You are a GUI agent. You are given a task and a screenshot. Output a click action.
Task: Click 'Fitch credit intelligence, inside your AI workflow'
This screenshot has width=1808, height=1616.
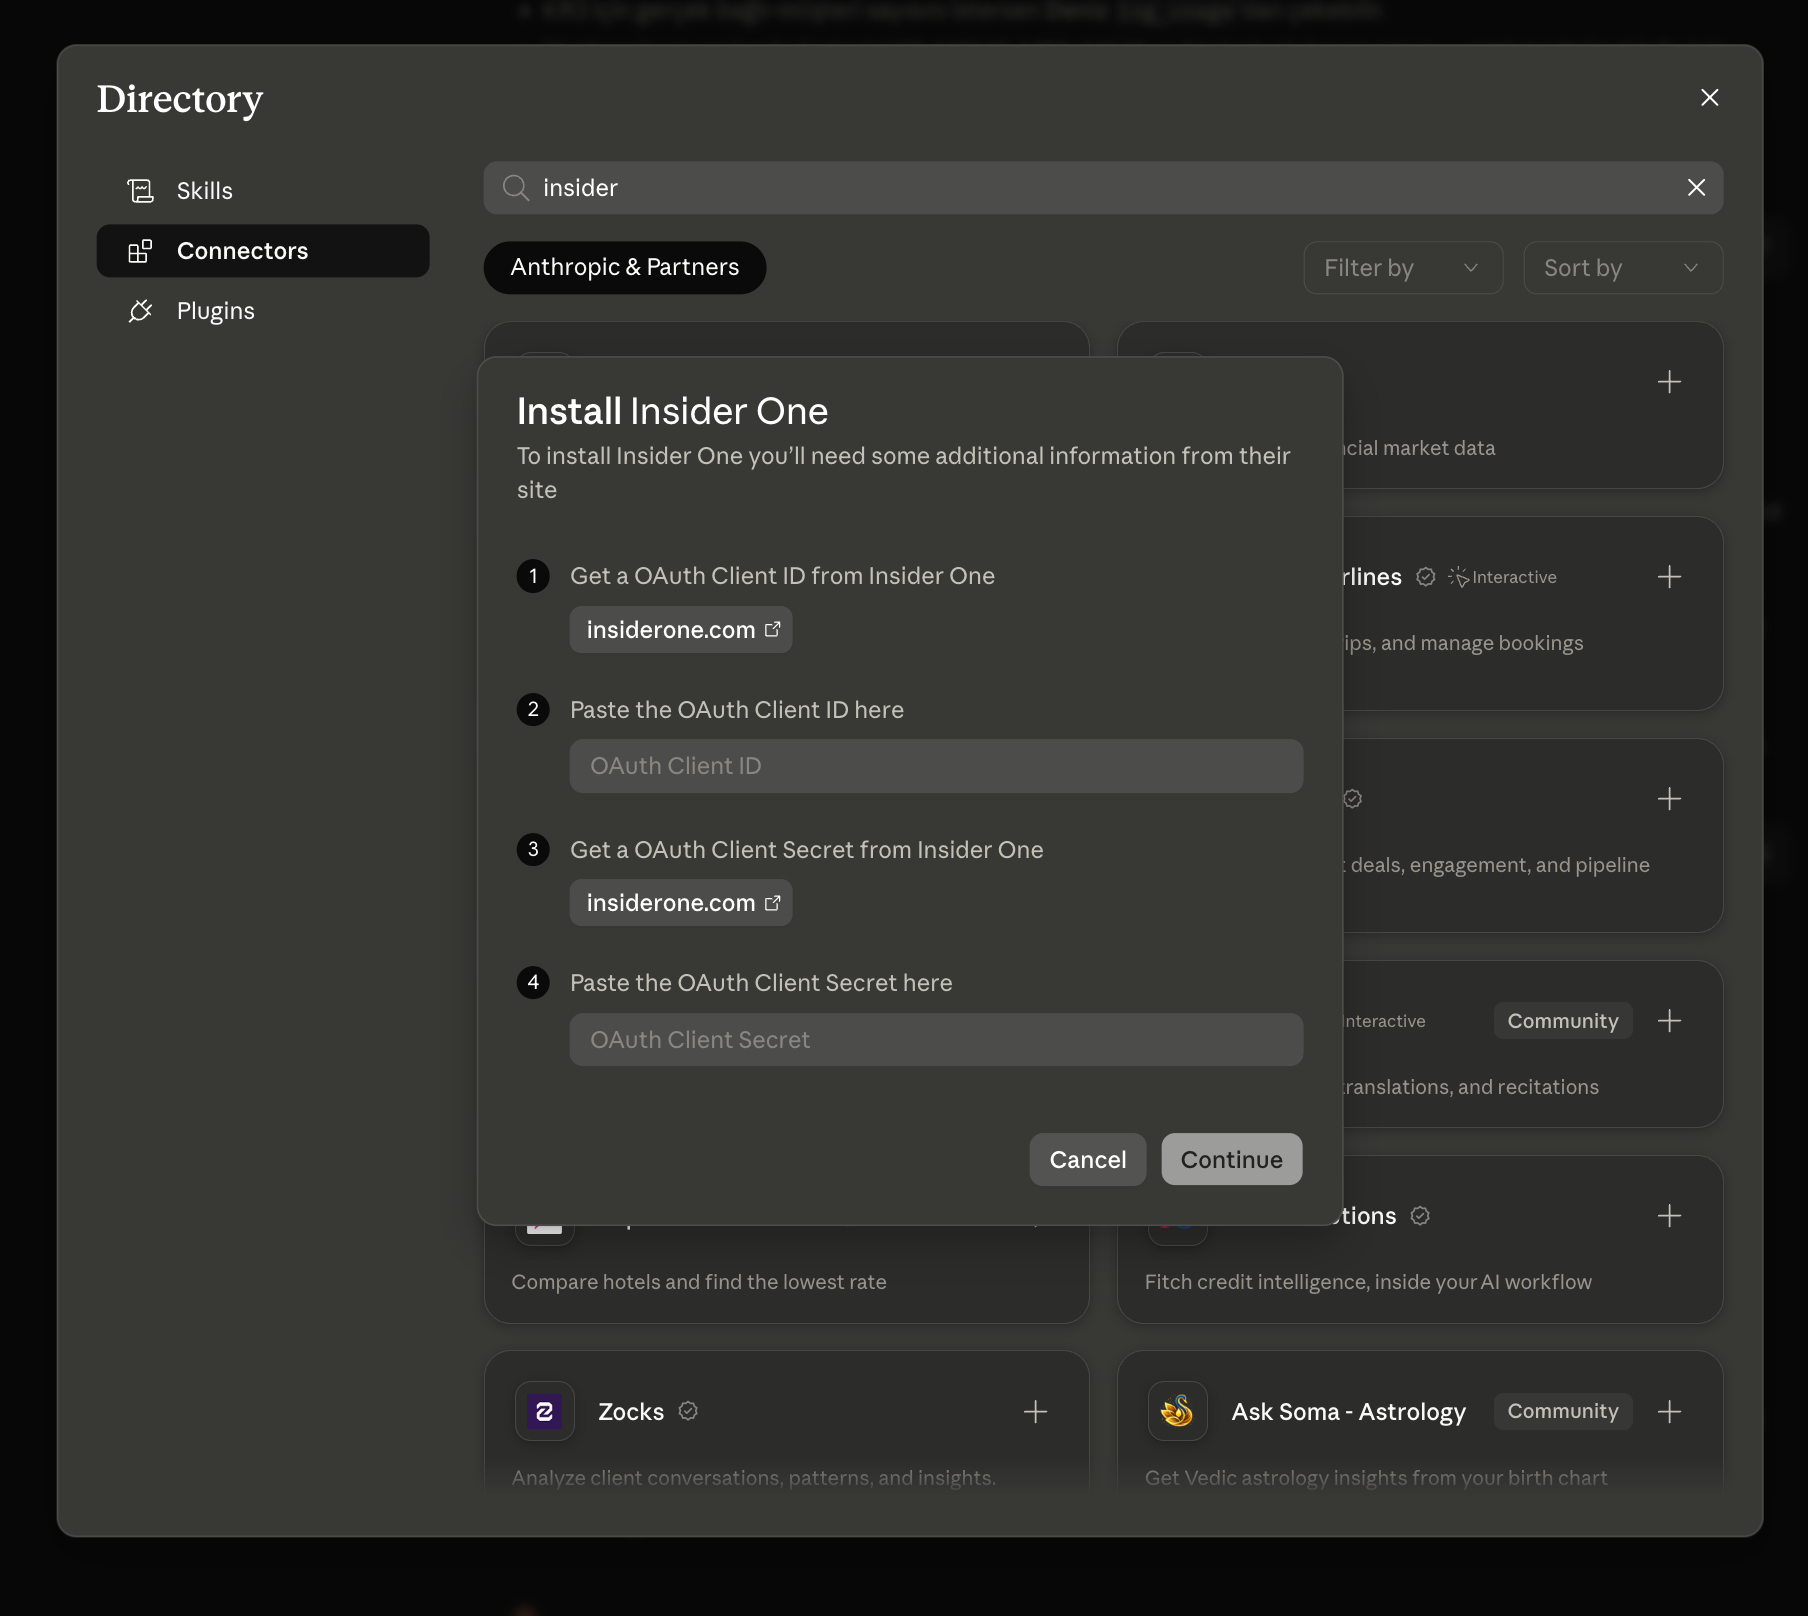pos(1368,1282)
